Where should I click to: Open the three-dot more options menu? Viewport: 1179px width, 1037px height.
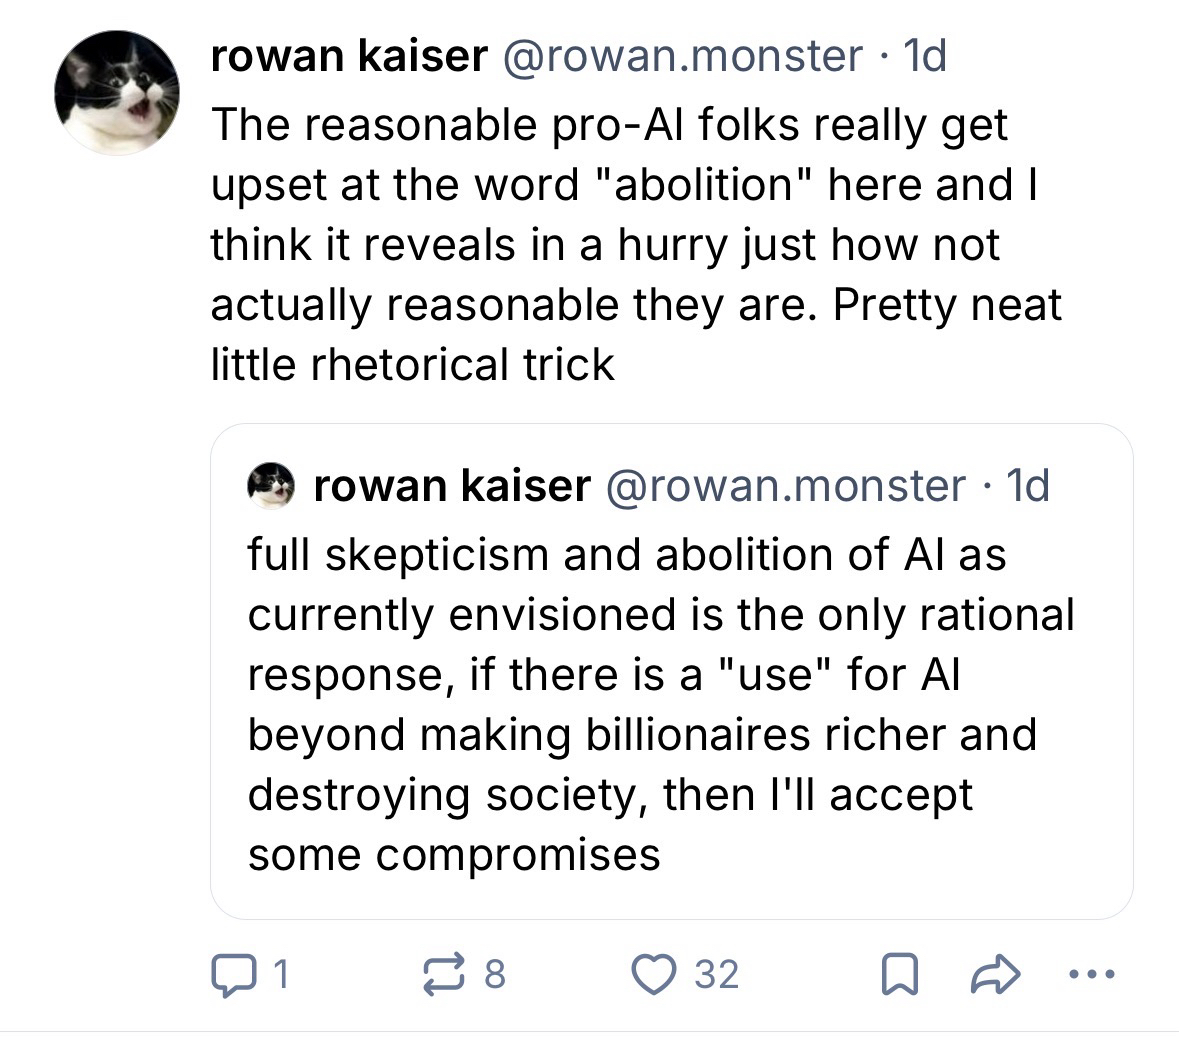point(1093,974)
